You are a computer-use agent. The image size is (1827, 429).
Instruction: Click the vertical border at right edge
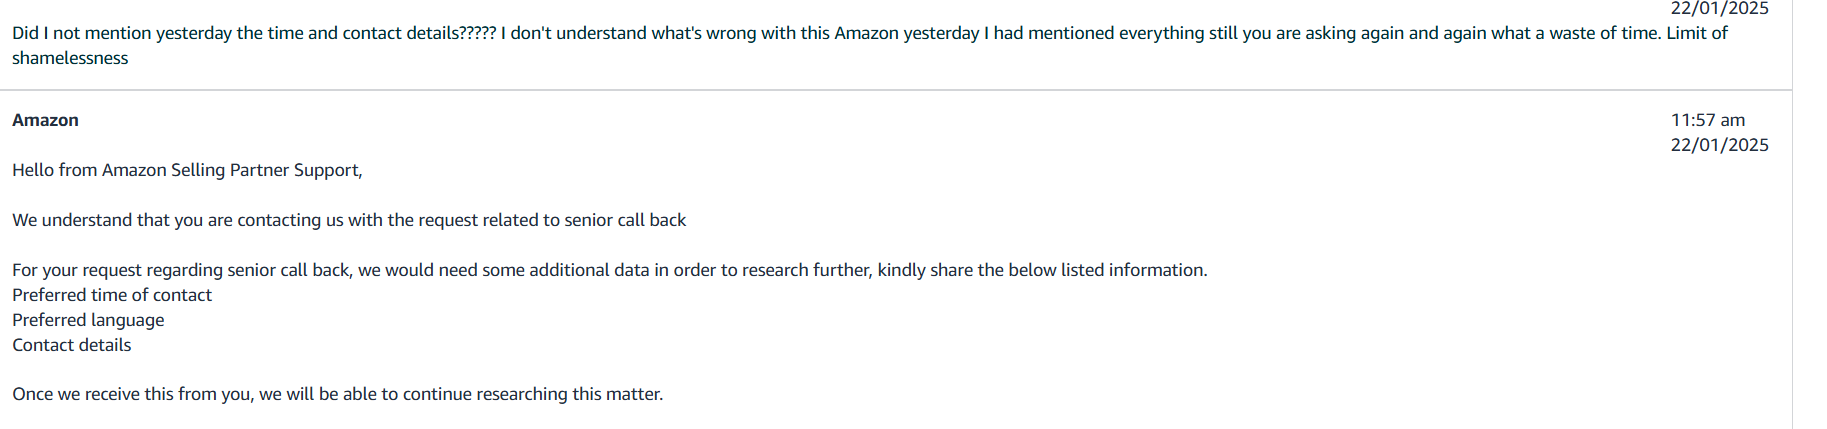point(1792,214)
